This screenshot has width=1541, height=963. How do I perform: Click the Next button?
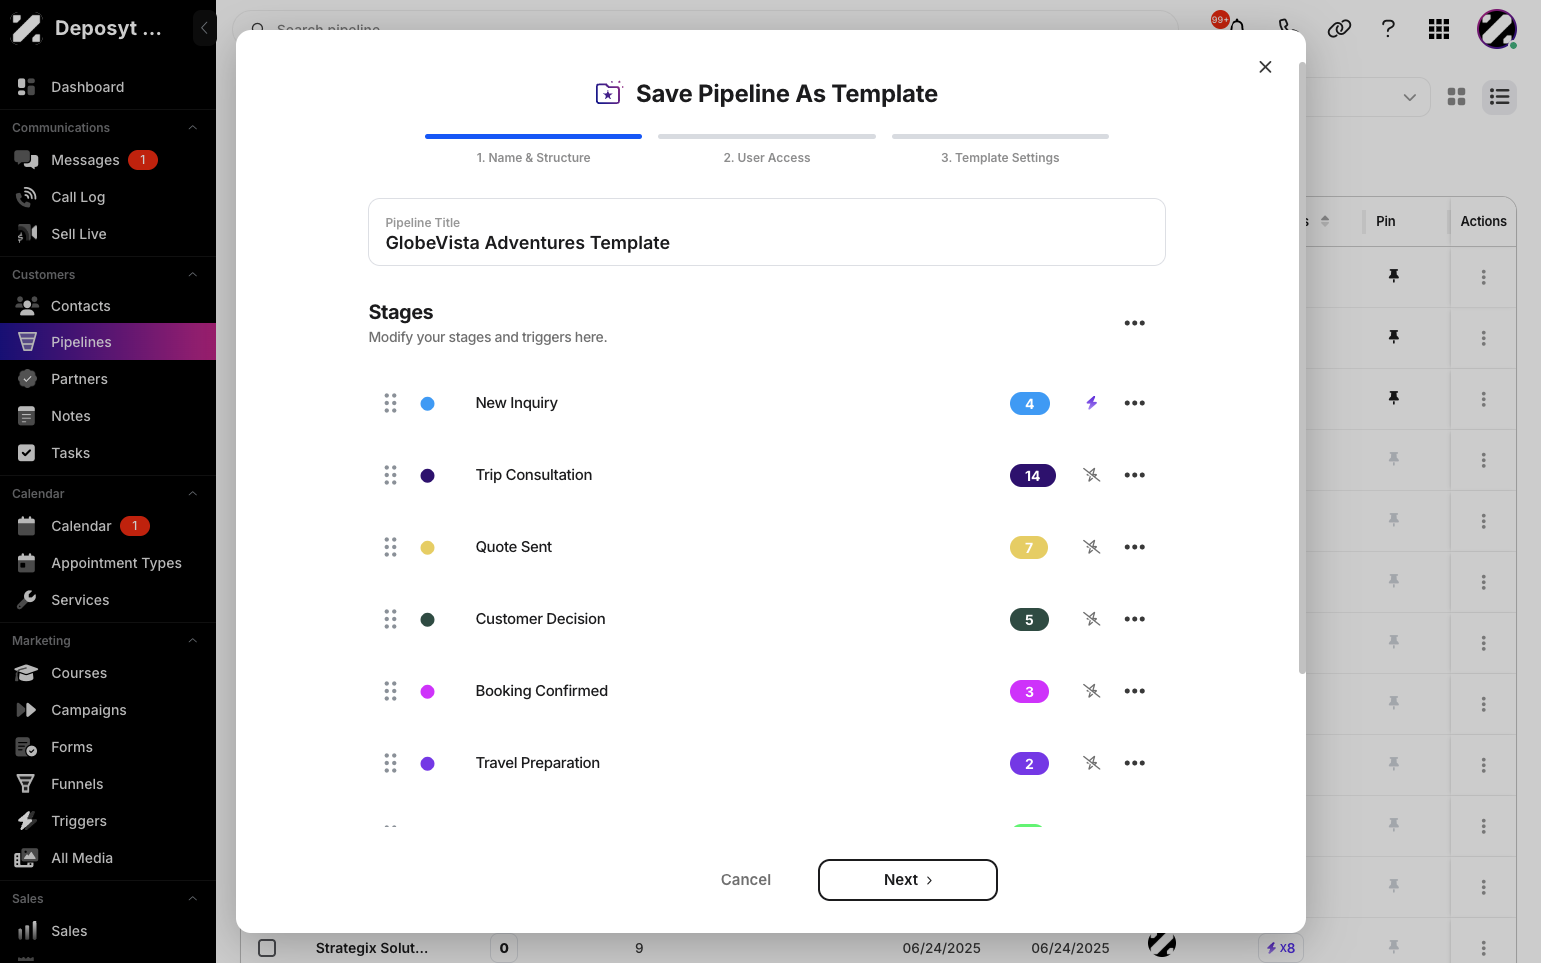pyautogui.click(x=908, y=880)
